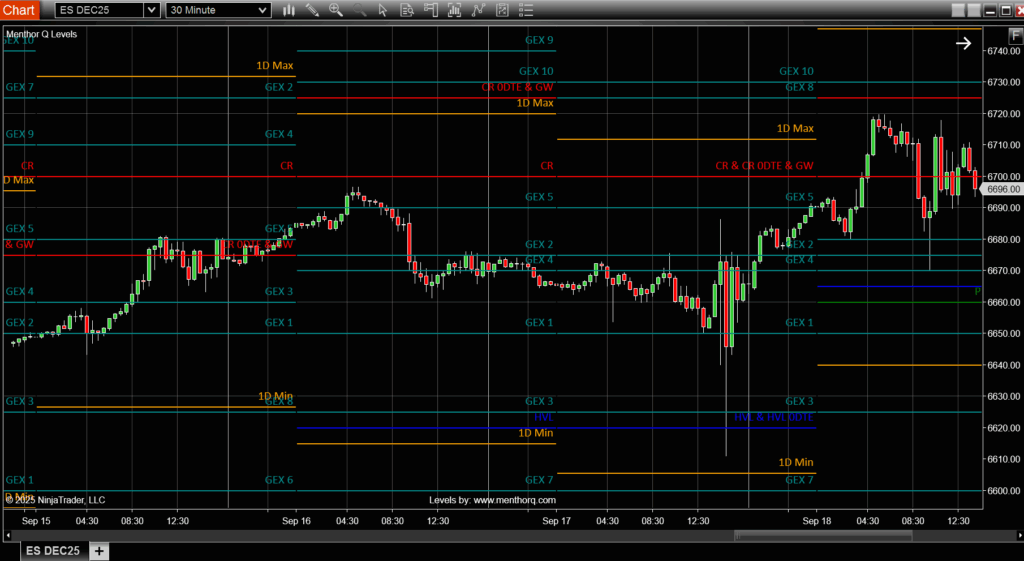Maximize the chart window
Screen dimensions: 1024x561
pos(1006,10)
